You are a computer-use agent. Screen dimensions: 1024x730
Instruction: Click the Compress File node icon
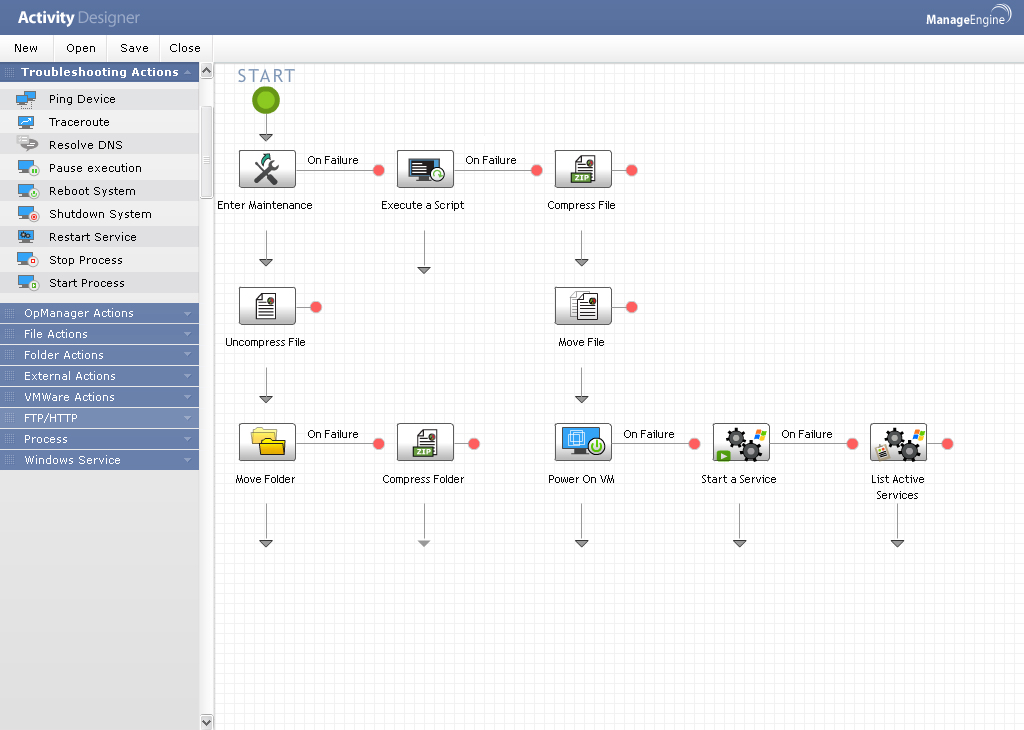(583, 169)
